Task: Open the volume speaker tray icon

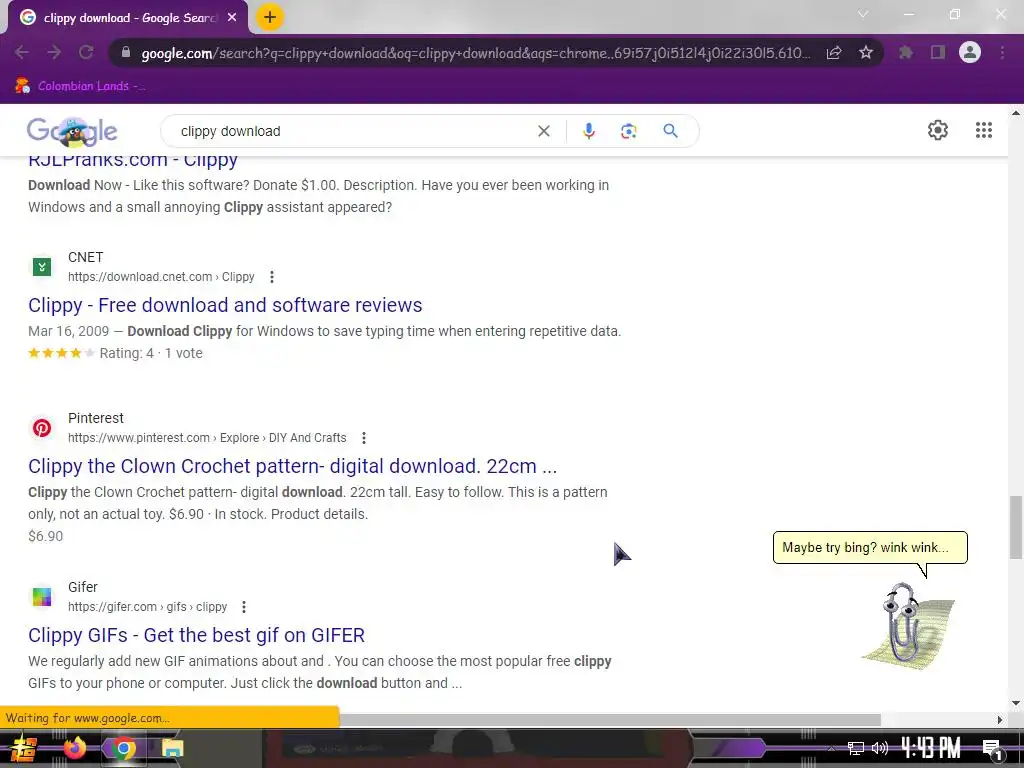Action: coord(880,748)
